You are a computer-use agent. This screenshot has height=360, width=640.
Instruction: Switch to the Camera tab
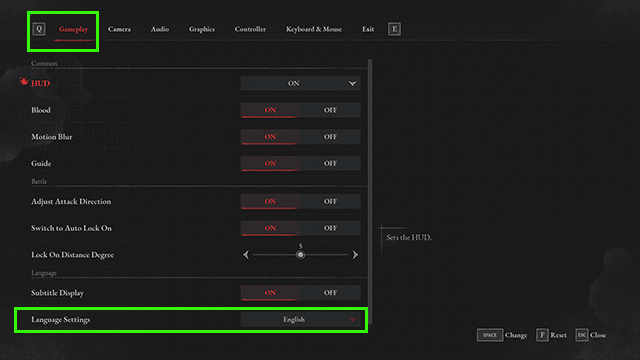[x=120, y=29]
